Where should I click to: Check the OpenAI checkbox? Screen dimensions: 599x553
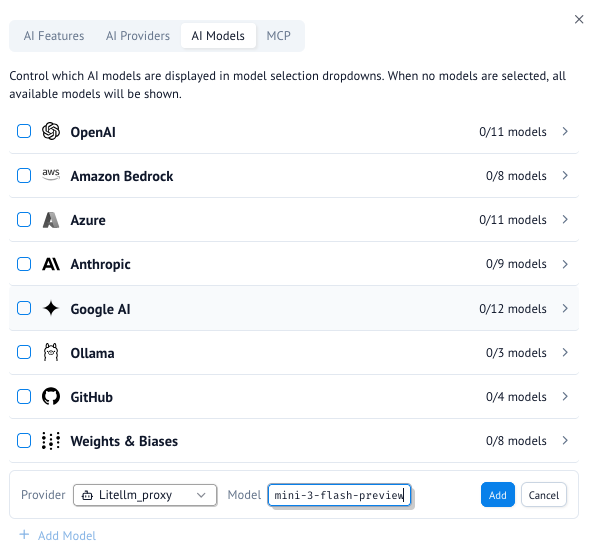24,131
